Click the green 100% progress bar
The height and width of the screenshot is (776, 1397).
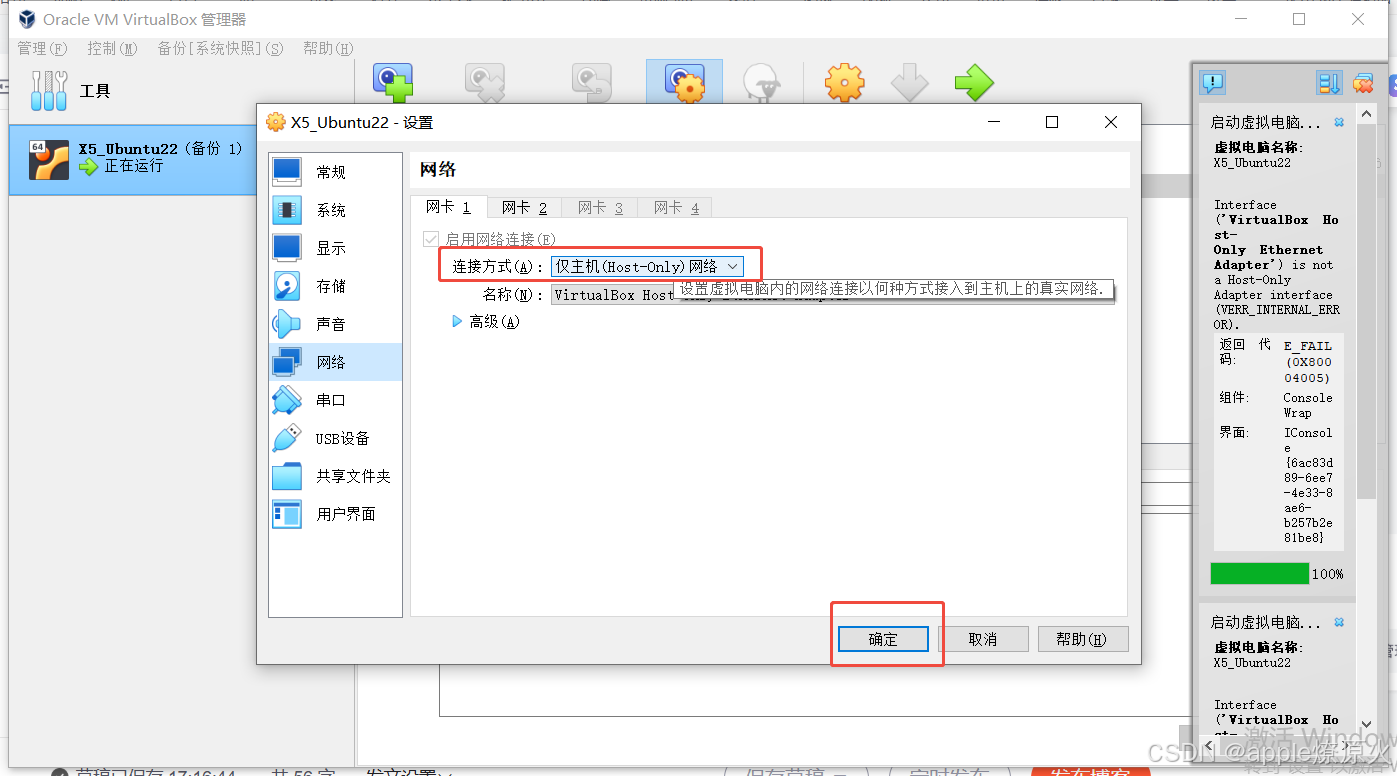click(x=1259, y=573)
